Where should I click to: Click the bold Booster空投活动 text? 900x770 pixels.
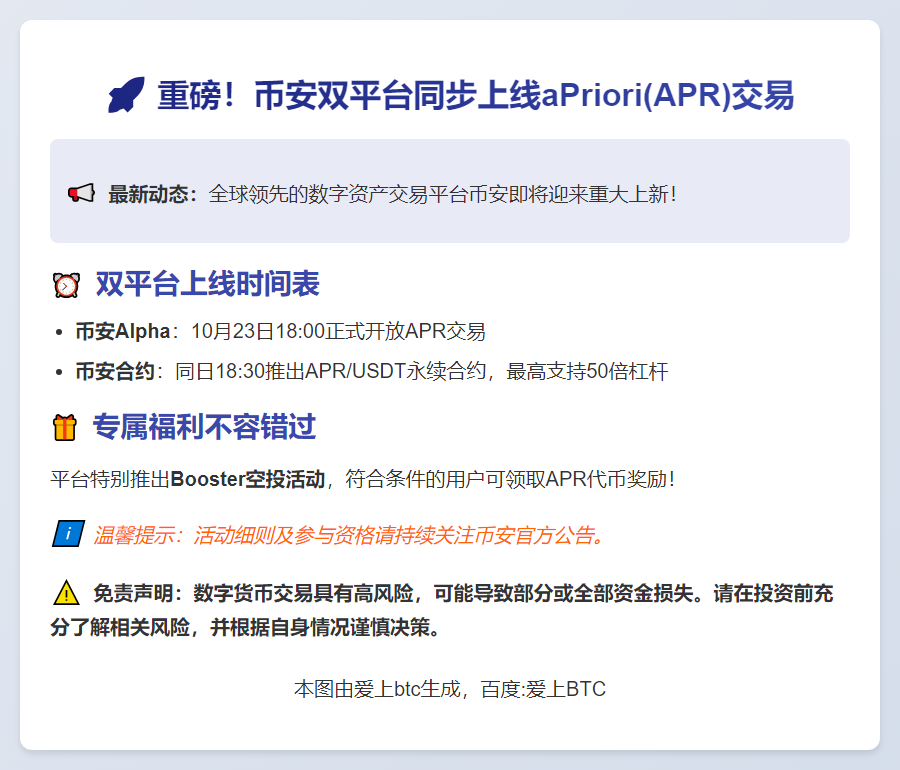(x=247, y=479)
